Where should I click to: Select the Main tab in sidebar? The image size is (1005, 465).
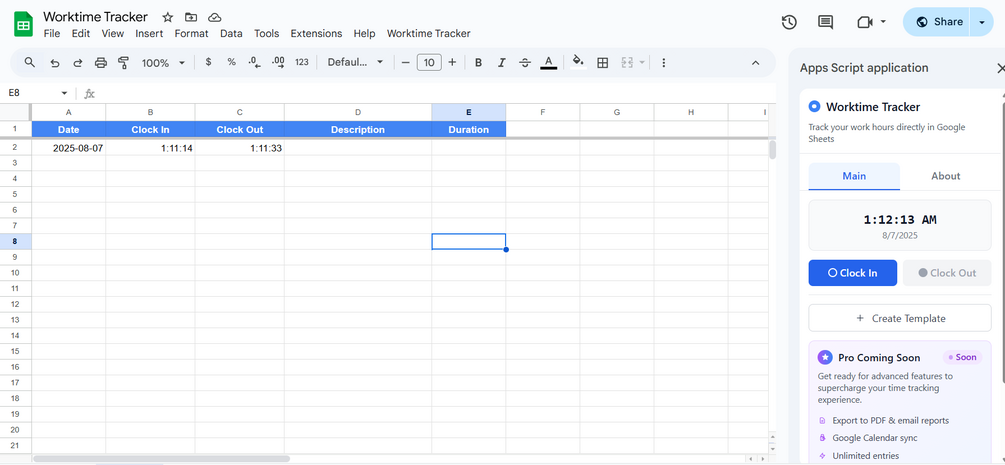click(854, 176)
